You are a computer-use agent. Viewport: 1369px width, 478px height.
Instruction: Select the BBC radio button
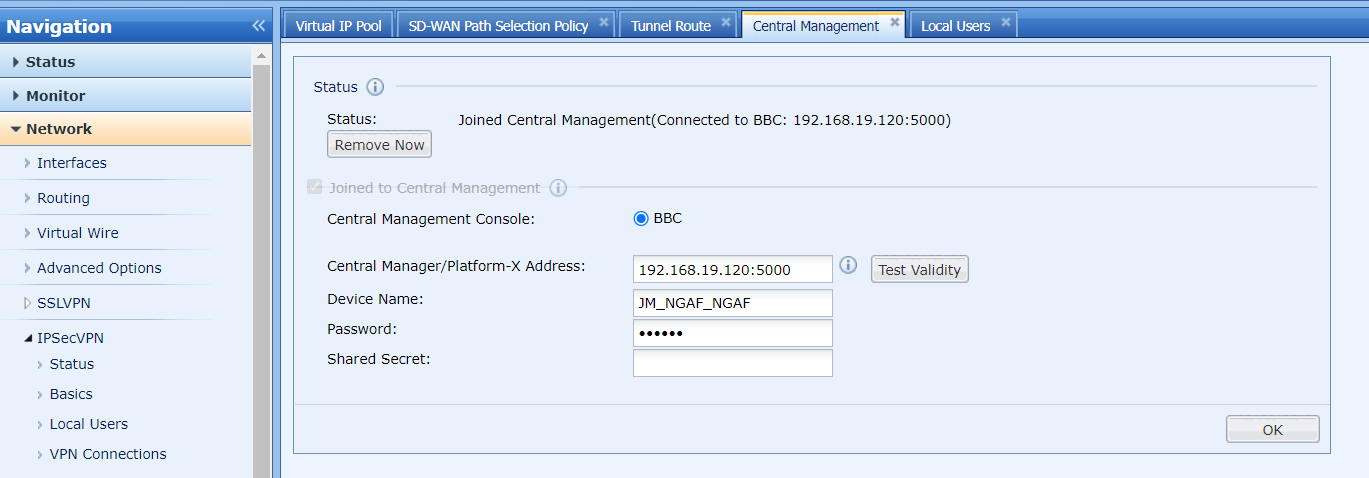[x=641, y=218]
